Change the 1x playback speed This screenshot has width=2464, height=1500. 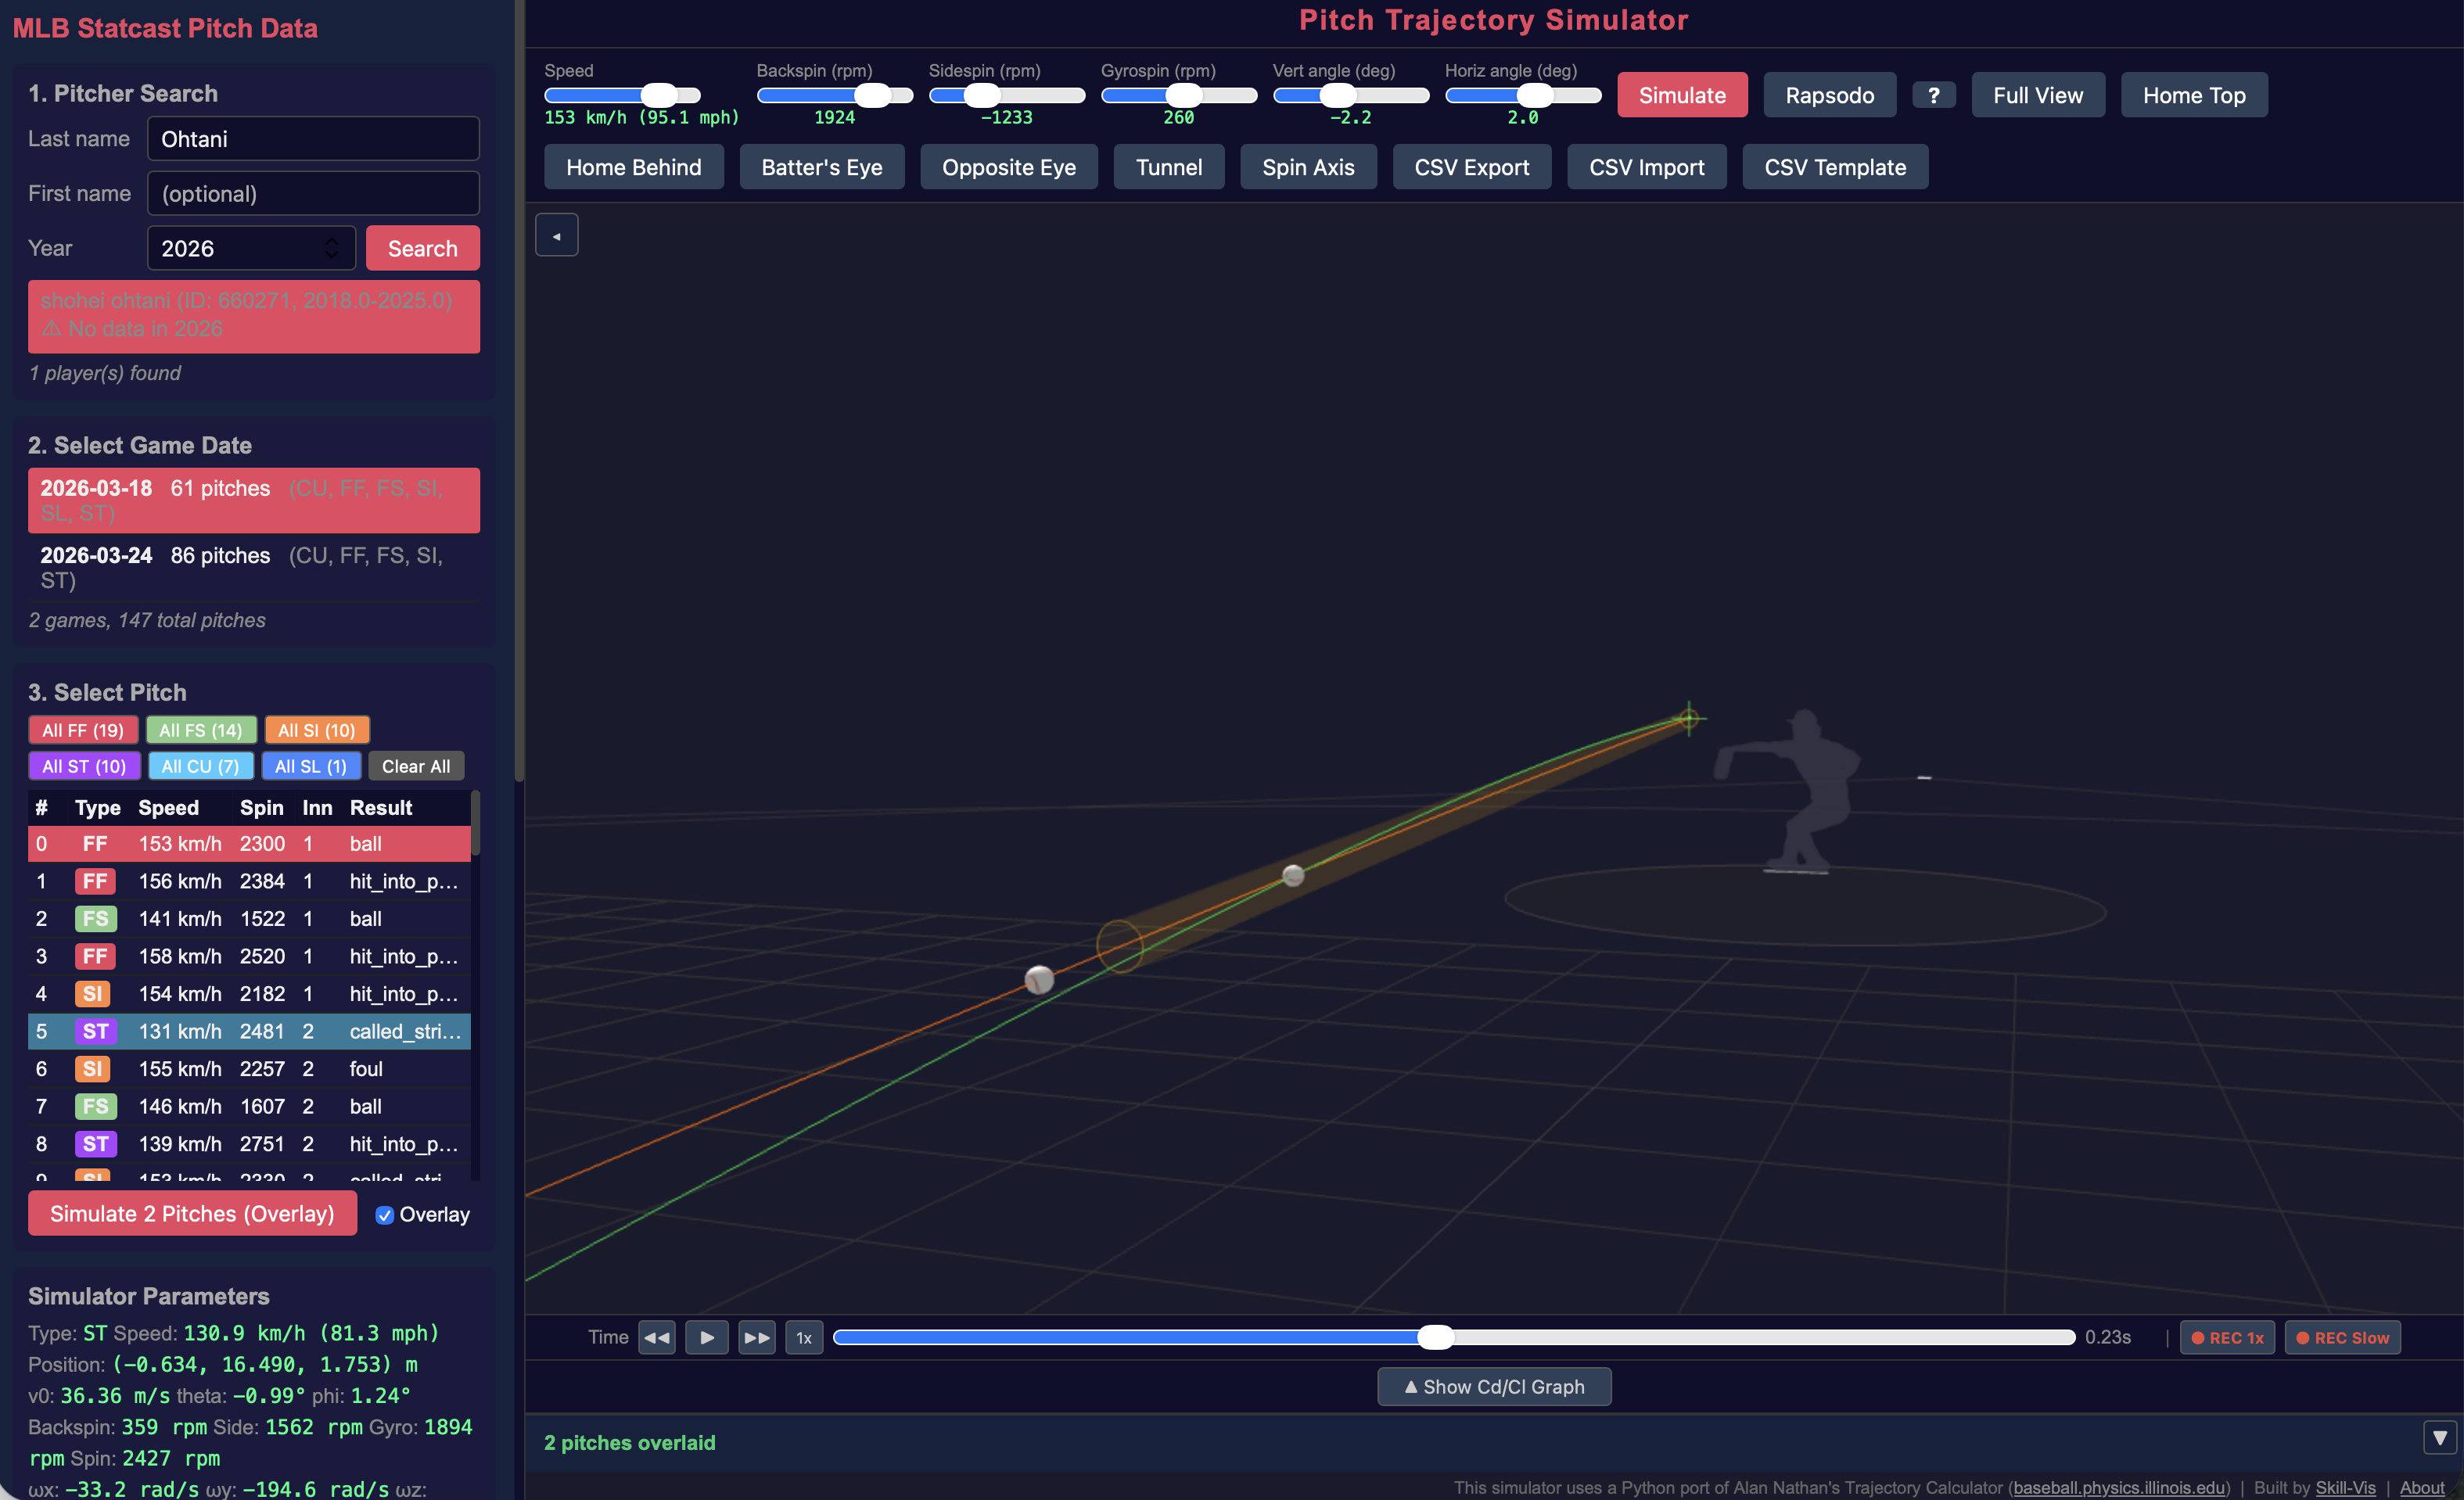[x=804, y=1337]
